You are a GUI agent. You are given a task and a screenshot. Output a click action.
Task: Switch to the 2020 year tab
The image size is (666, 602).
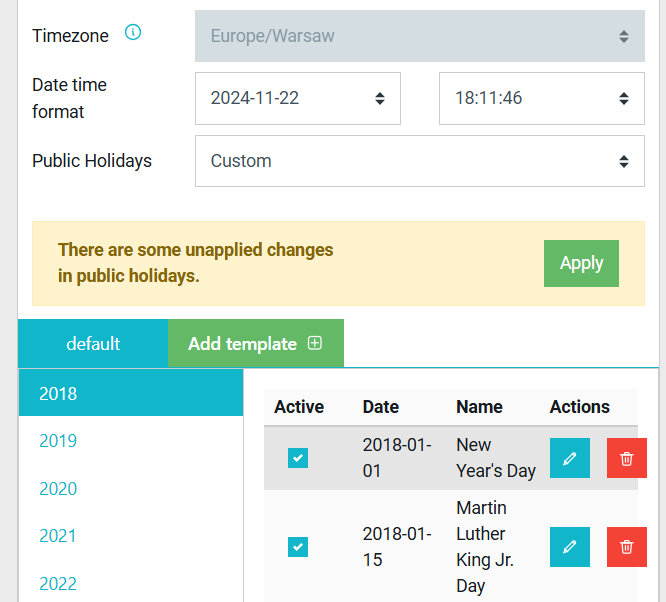pos(131,489)
